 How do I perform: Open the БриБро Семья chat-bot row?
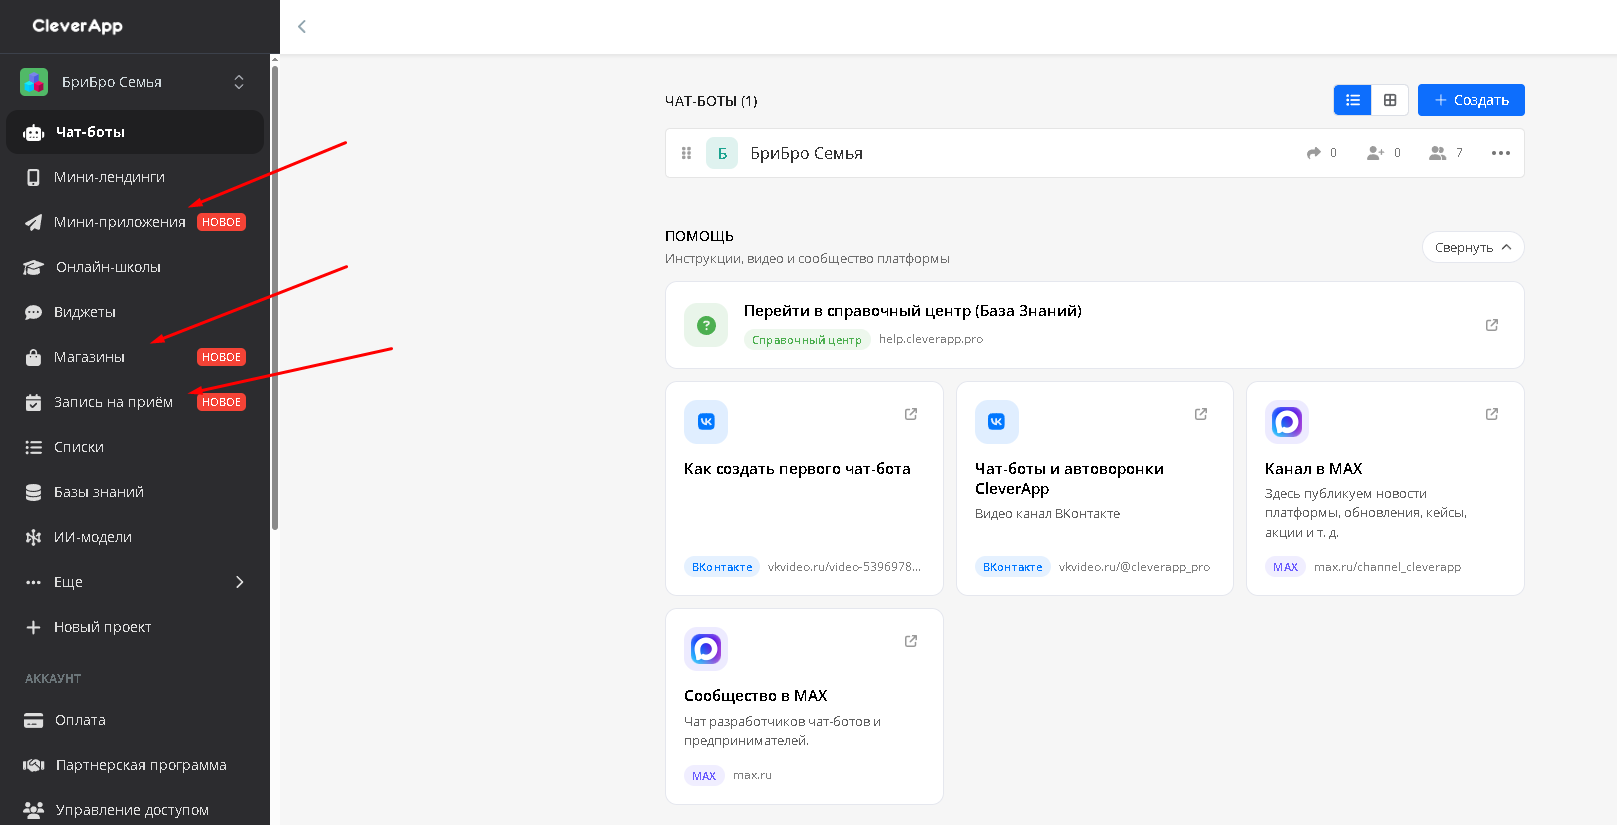pos(1094,153)
